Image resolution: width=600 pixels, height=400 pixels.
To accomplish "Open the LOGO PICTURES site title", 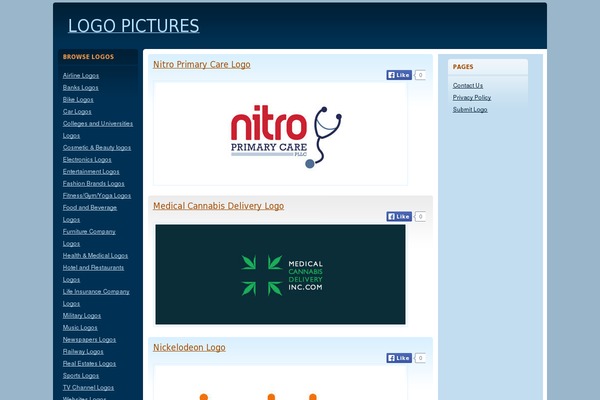I will coord(134,26).
